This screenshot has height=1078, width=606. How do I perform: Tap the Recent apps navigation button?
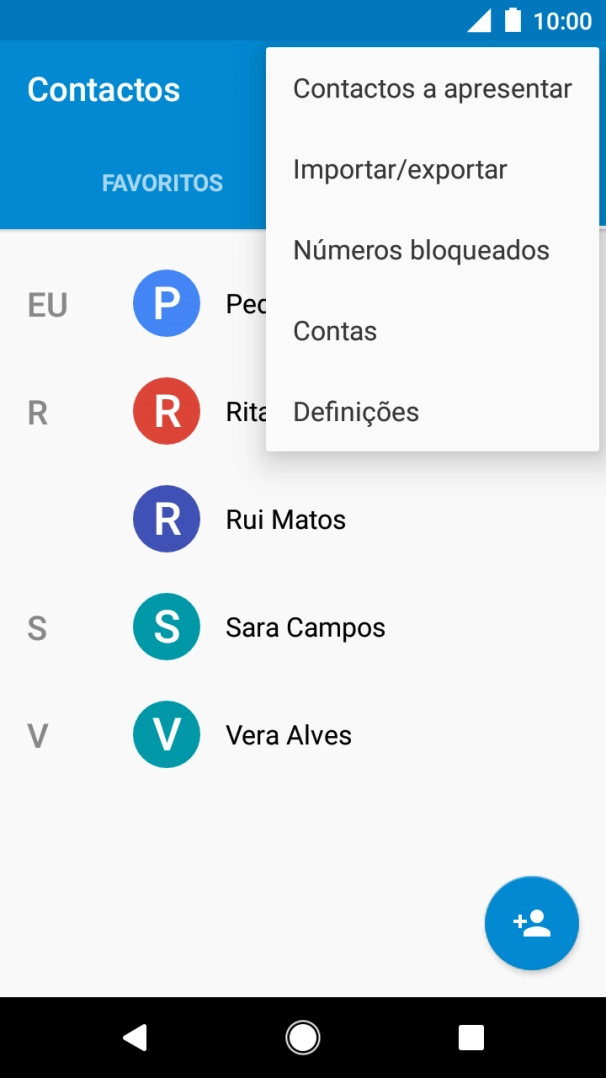click(470, 1037)
